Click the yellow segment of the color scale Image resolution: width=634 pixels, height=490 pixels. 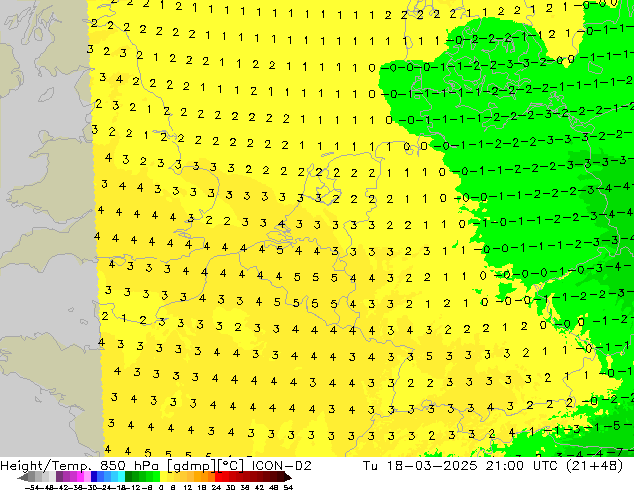[x=163, y=477]
